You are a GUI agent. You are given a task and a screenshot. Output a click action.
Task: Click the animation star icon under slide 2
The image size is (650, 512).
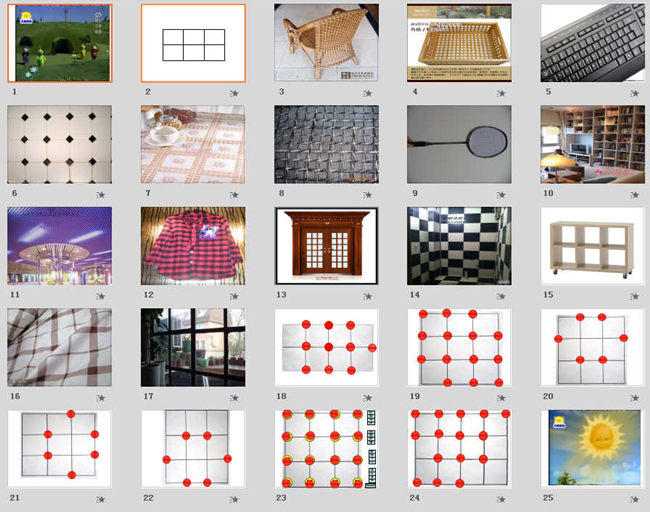[234, 93]
